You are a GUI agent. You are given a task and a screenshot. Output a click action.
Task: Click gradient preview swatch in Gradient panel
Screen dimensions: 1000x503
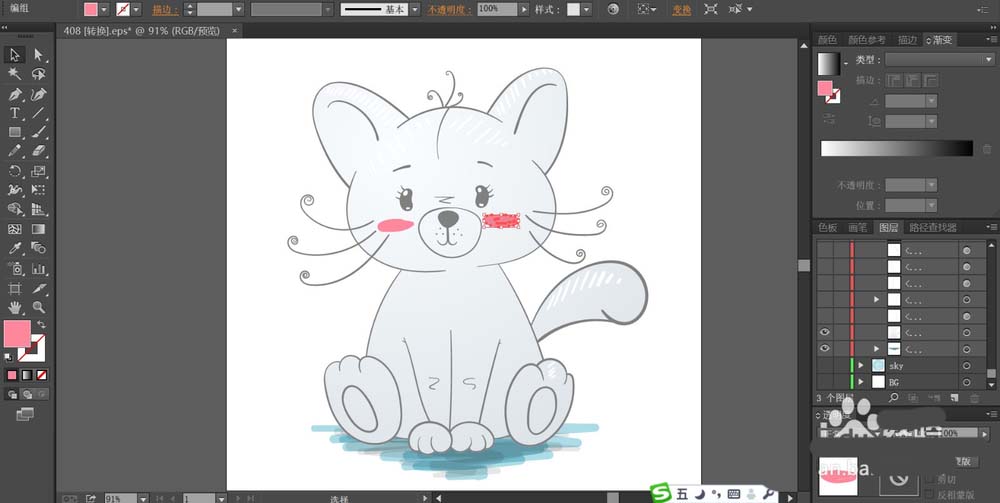click(829, 64)
